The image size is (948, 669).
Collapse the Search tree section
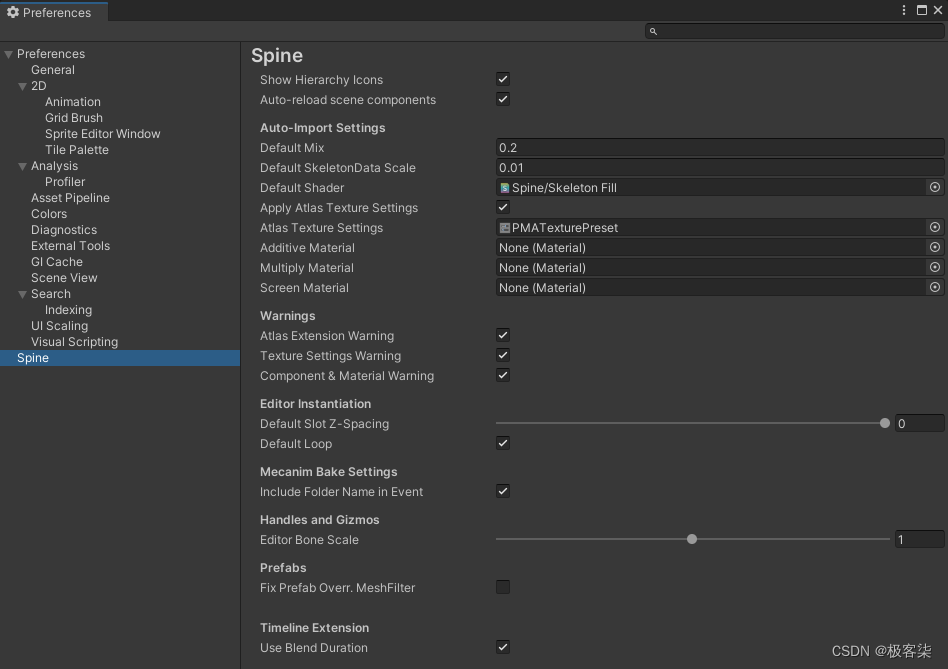tap(23, 294)
